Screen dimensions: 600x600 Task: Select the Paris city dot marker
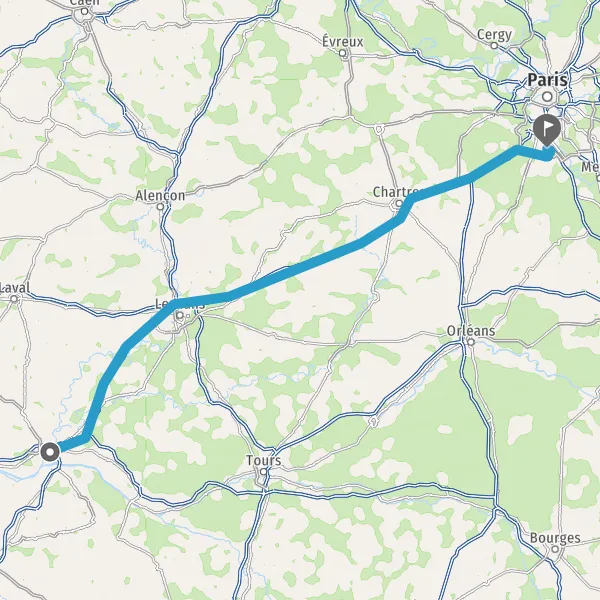click(x=548, y=96)
